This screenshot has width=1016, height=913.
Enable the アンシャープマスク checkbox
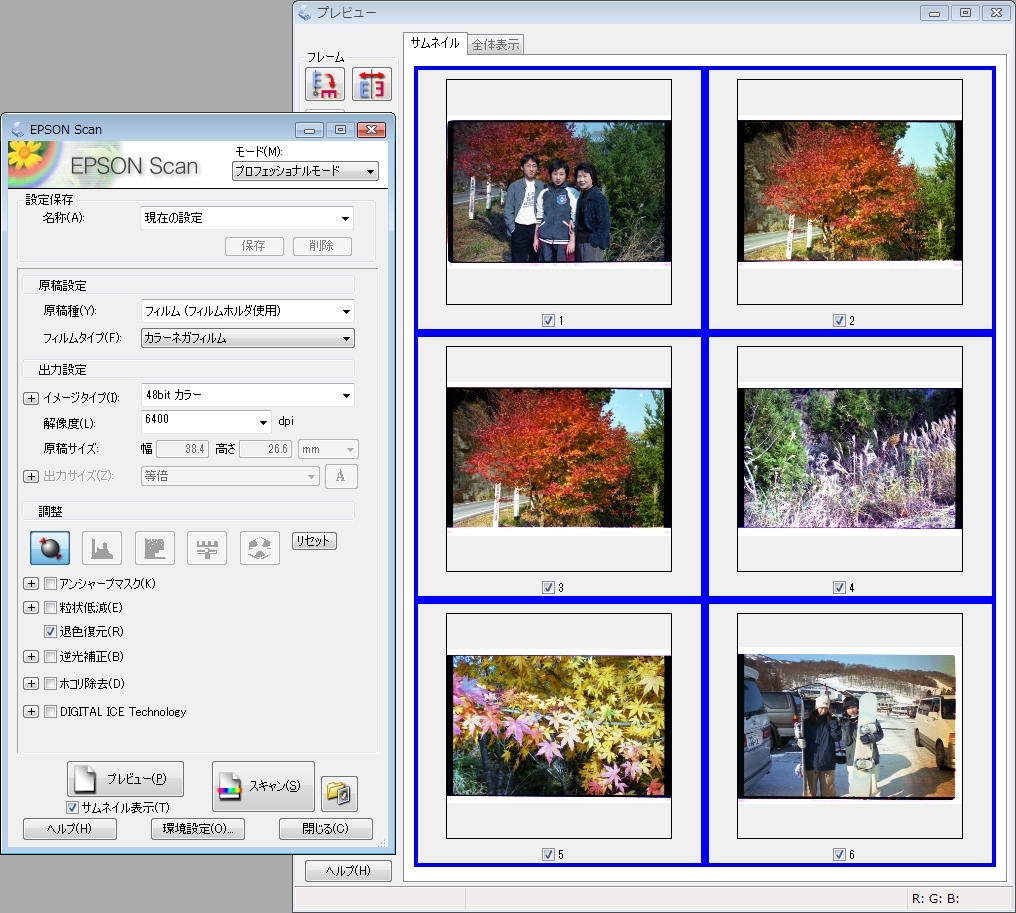coord(51,583)
